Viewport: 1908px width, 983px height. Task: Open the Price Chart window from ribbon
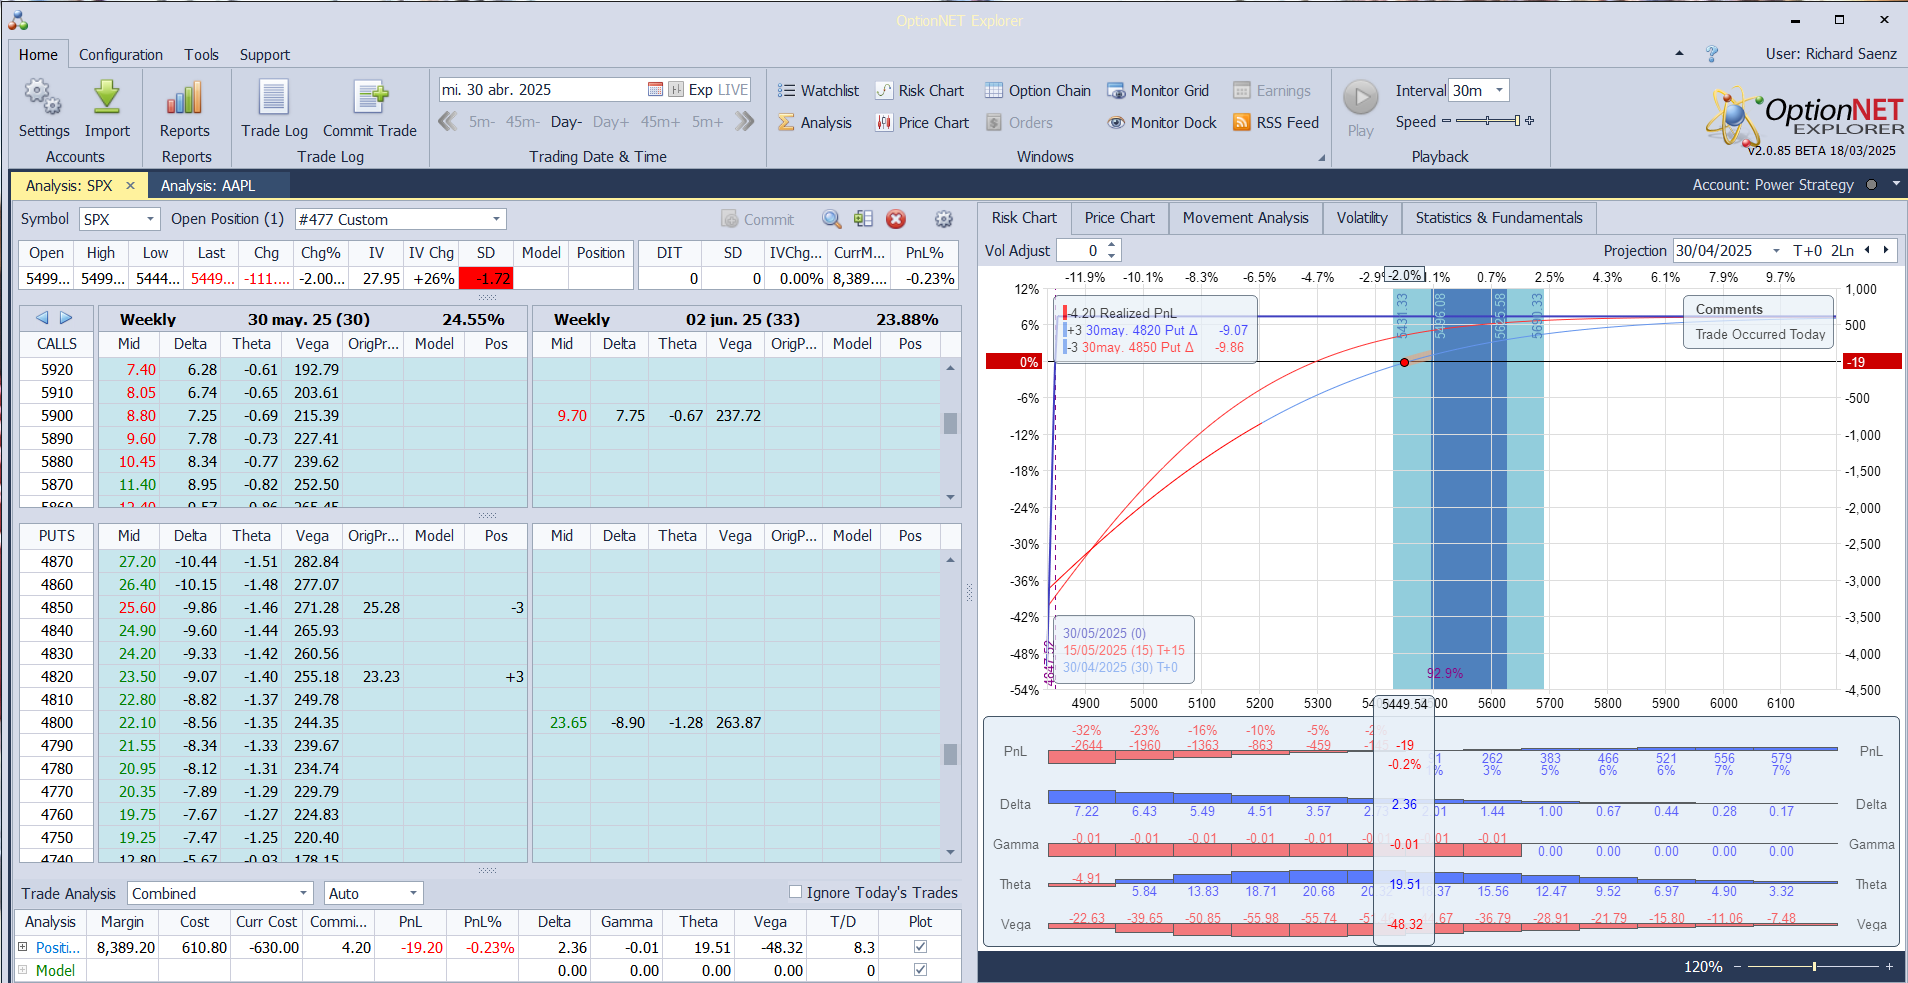[922, 123]
